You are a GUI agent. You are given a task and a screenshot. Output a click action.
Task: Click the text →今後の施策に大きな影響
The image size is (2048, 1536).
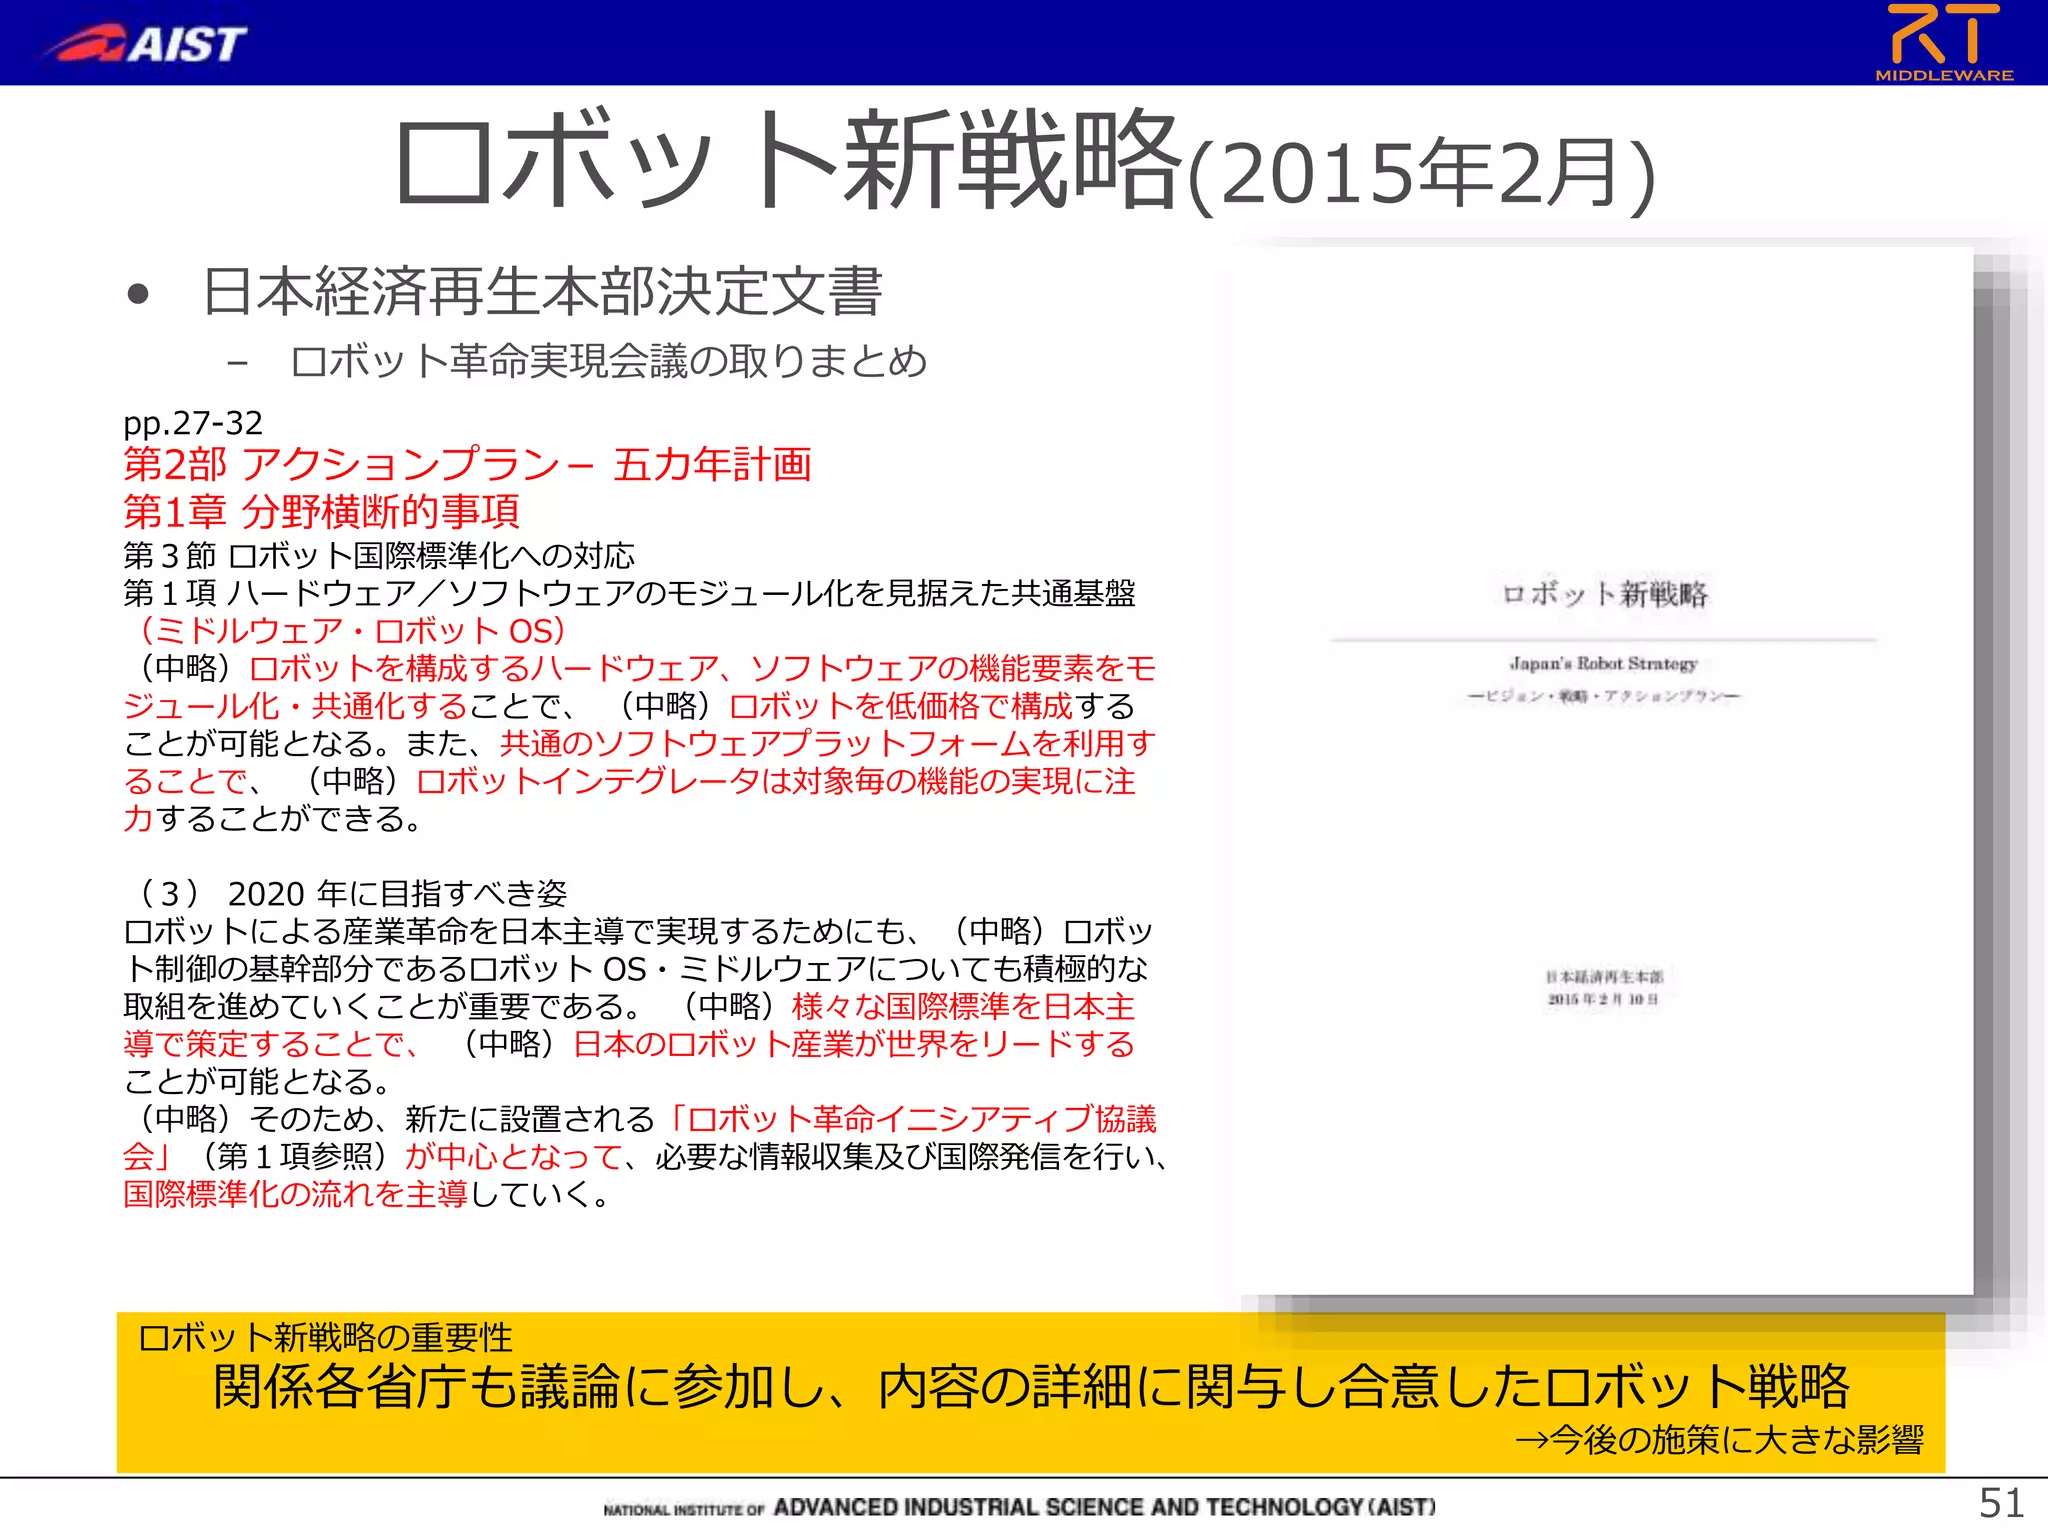[x=1719, y=1440]
